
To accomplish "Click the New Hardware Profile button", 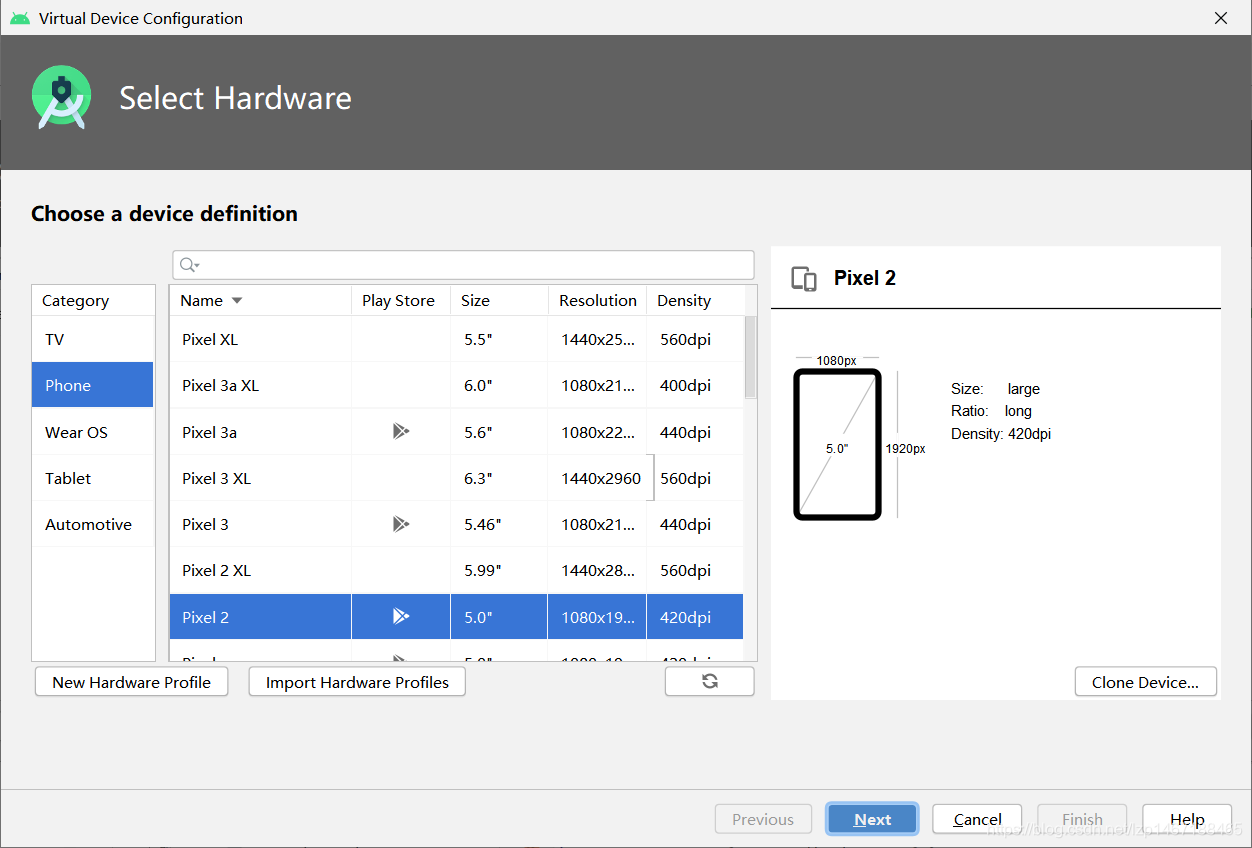I will tap(131, 682).
